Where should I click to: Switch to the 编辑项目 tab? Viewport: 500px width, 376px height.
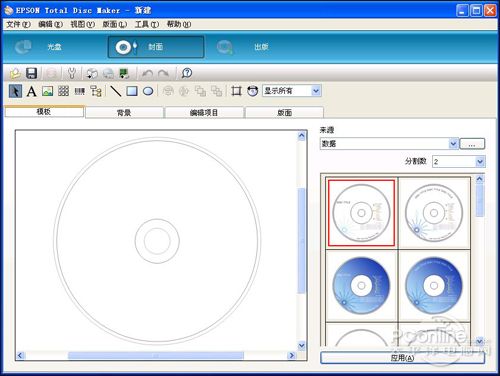[204, 113]
